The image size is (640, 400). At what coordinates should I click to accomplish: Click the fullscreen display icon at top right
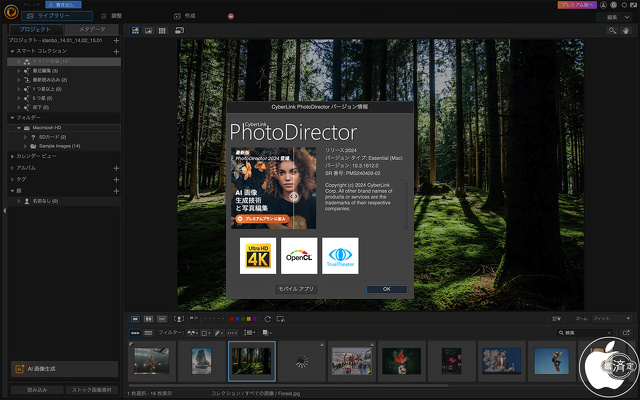pyautogui.click(x=634, y=5)
